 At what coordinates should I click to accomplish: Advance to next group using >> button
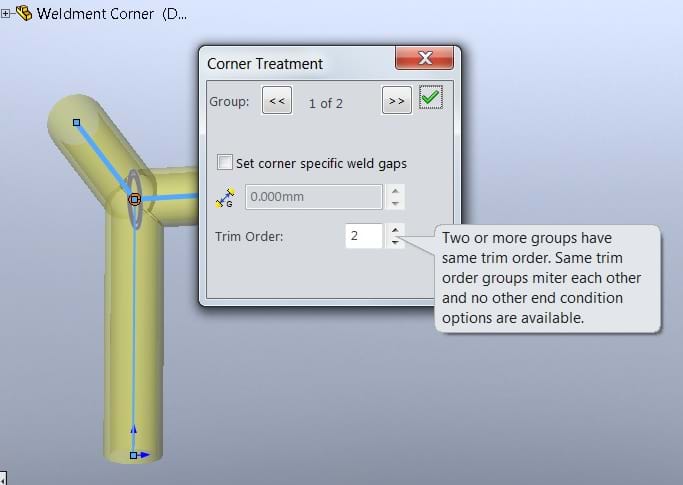click(396, 100)
